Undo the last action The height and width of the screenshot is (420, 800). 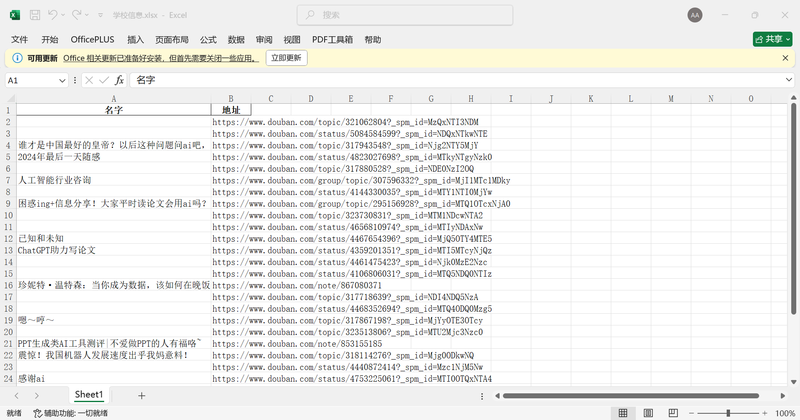click(53, 15)
